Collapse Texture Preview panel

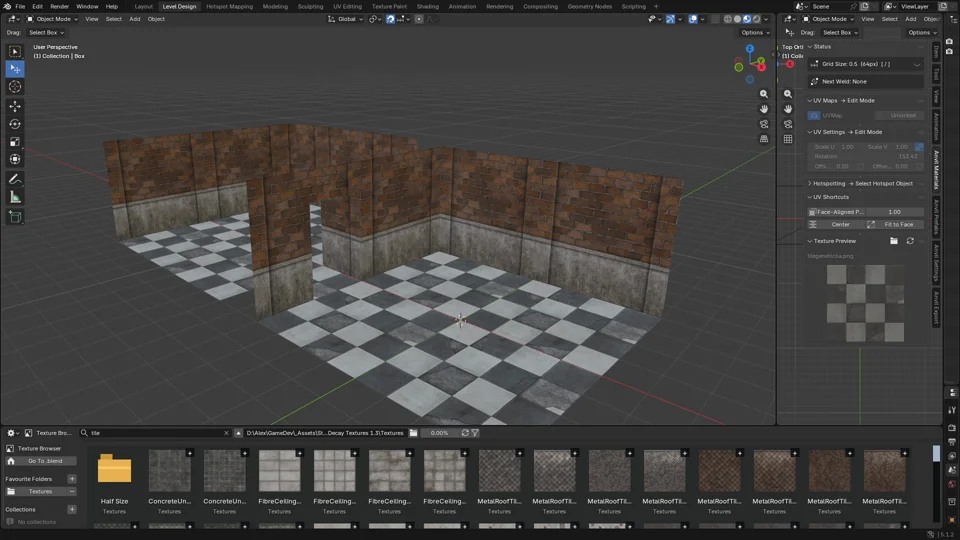coord(809,241)
